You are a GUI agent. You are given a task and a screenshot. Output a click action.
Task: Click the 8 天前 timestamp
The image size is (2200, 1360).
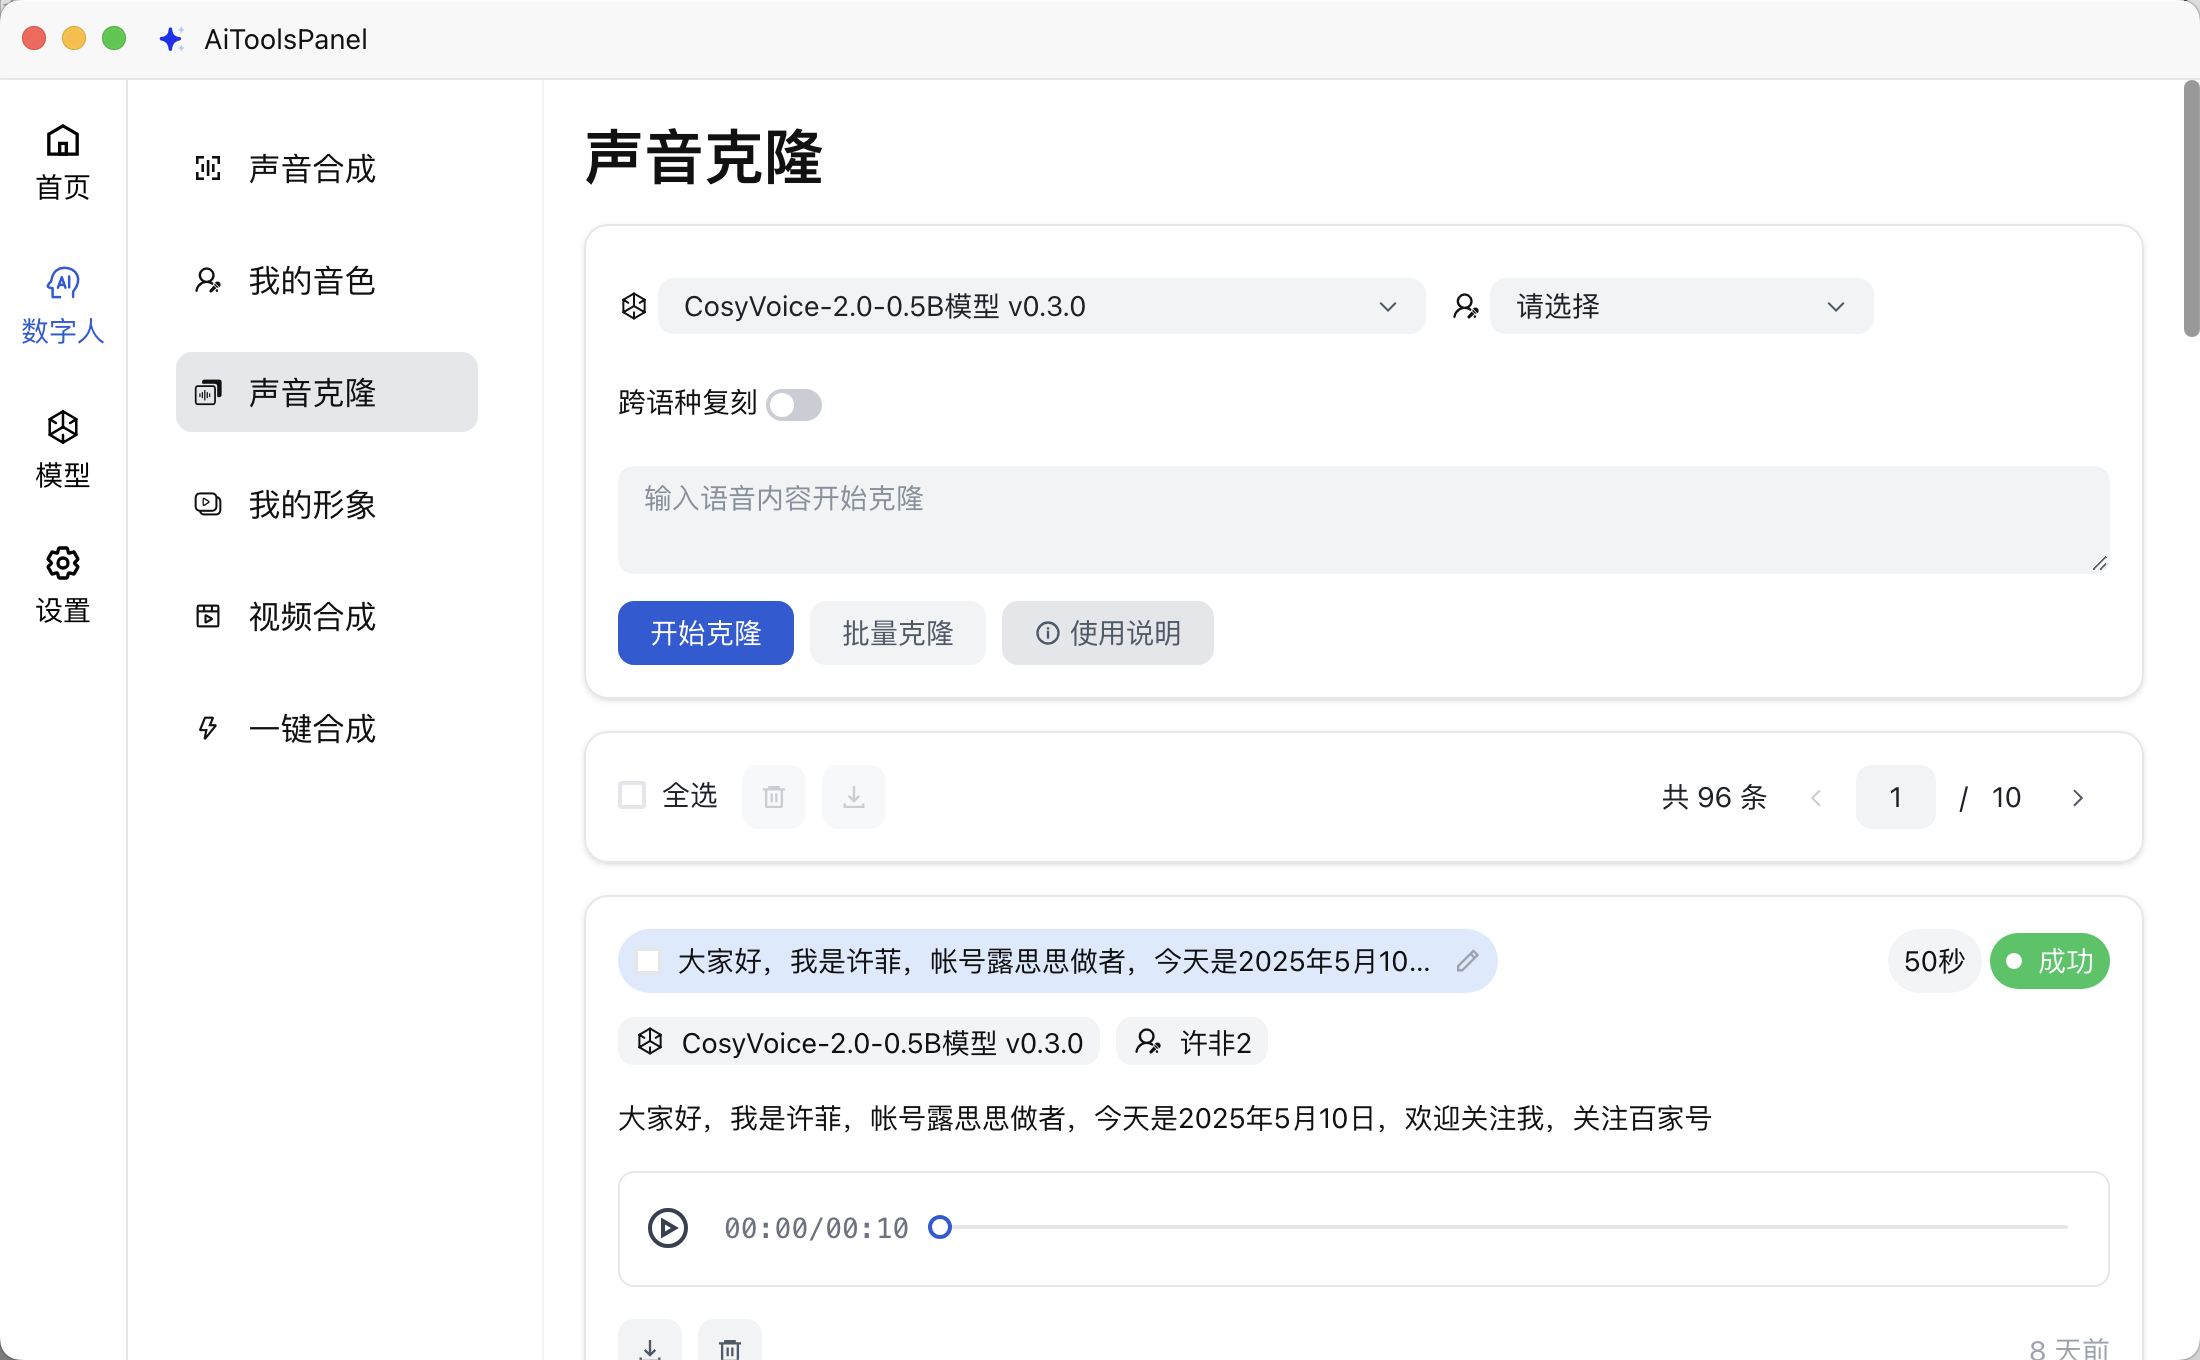tap(2069, 1348)
